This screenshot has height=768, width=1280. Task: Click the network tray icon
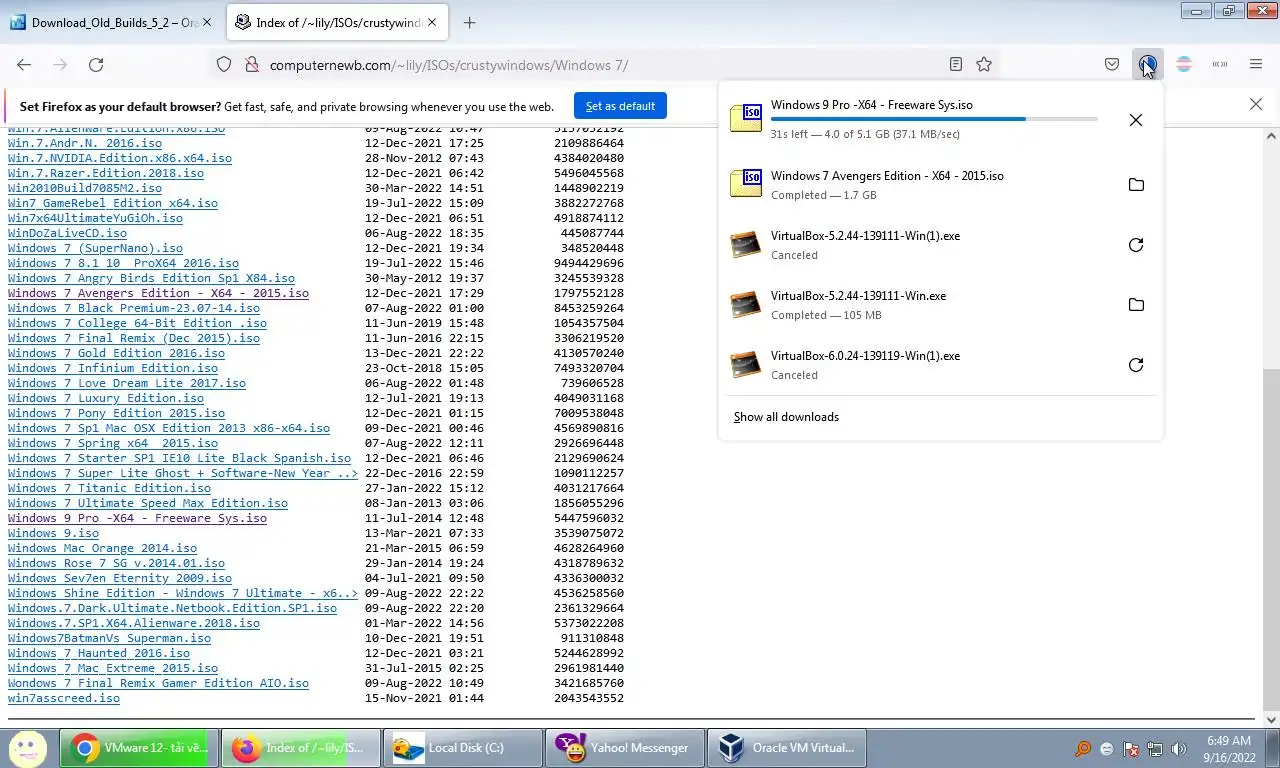click(x=1155, y=749)
